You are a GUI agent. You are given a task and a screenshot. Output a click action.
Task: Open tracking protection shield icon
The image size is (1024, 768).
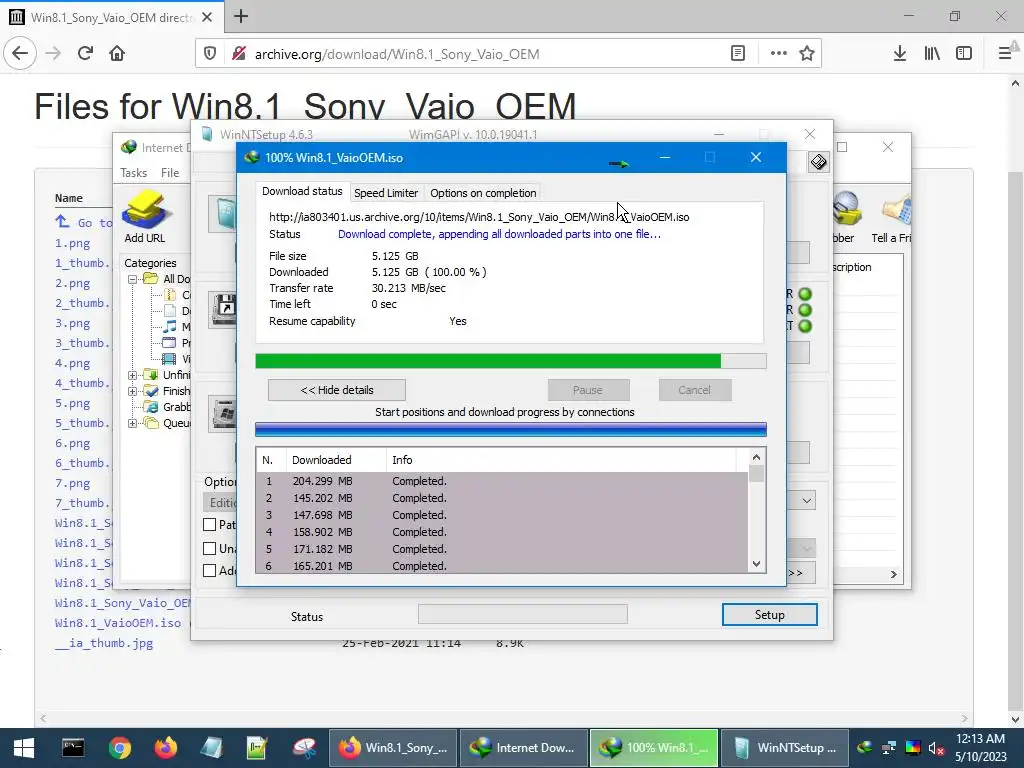tap(210, 54)
